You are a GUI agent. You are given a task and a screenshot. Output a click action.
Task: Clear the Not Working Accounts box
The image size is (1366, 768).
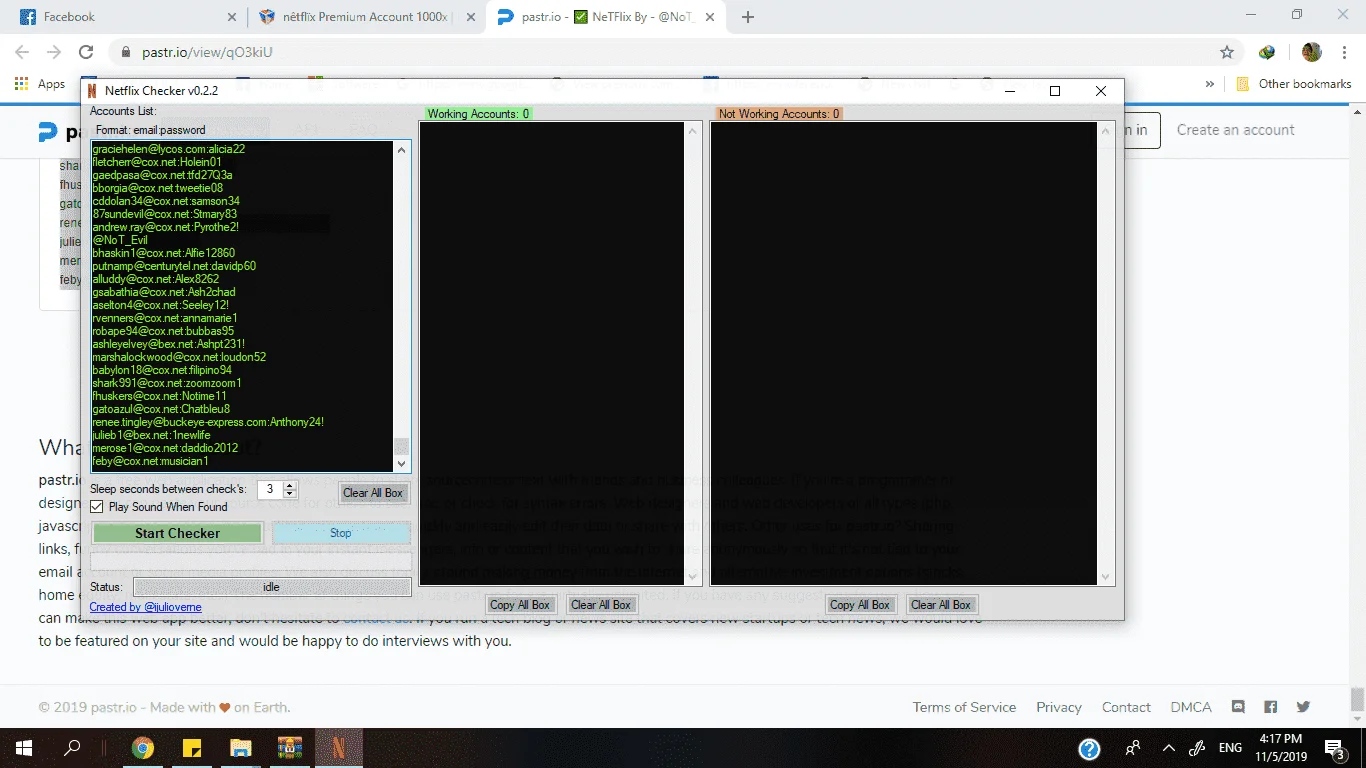[x=941, y=605]
